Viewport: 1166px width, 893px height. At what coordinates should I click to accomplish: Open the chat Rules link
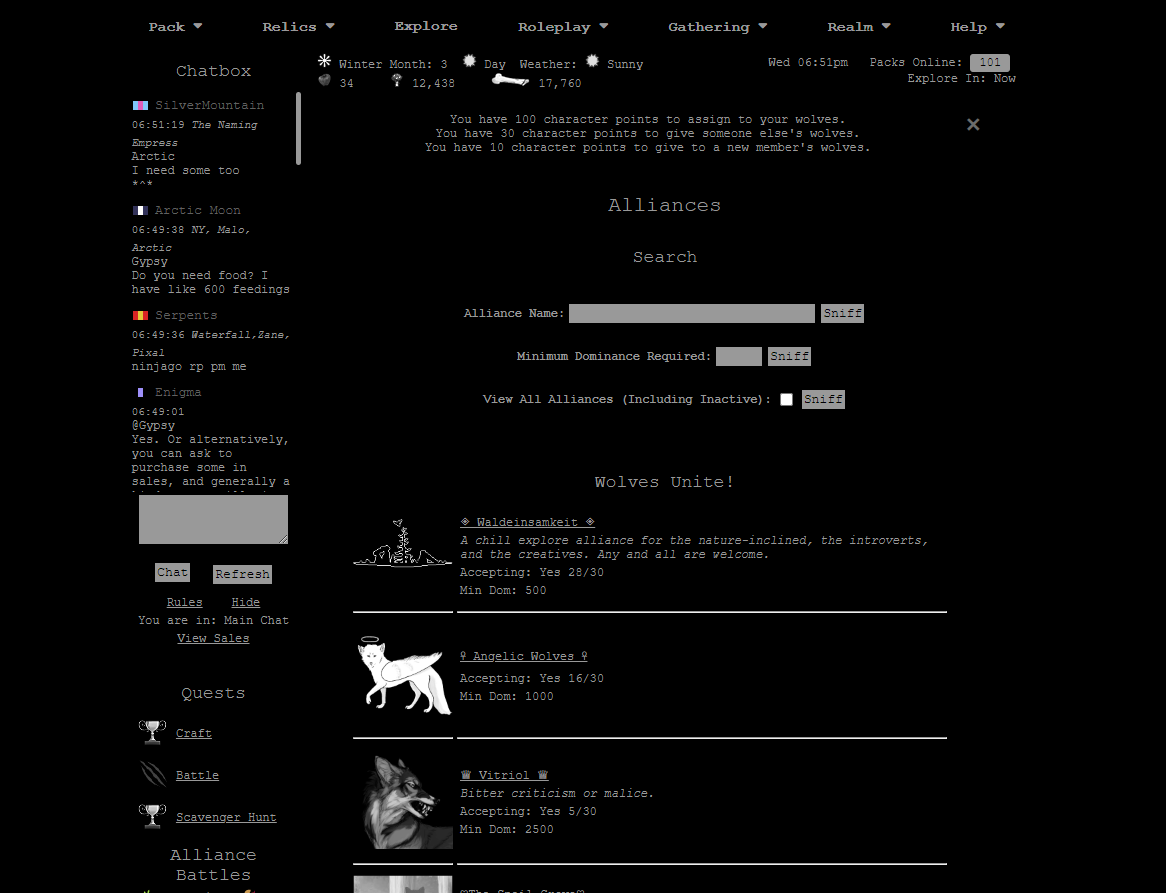click(x=184, y=602)
